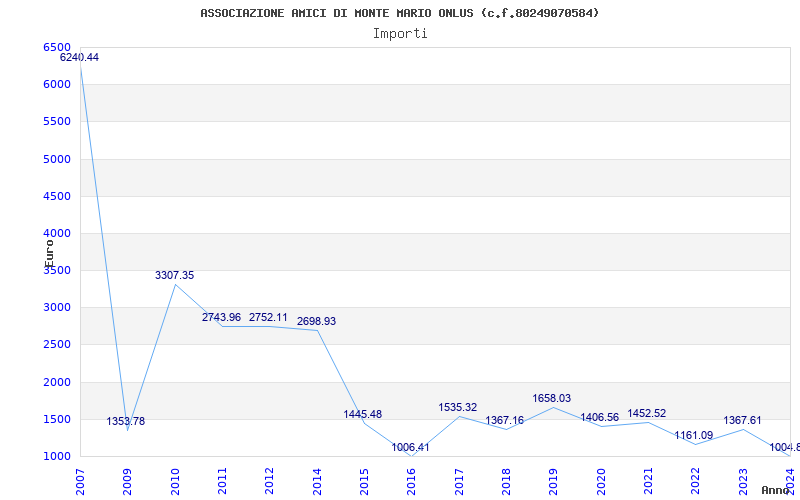
Task: Click the x-axis year 2012
Action: (269, 482)
